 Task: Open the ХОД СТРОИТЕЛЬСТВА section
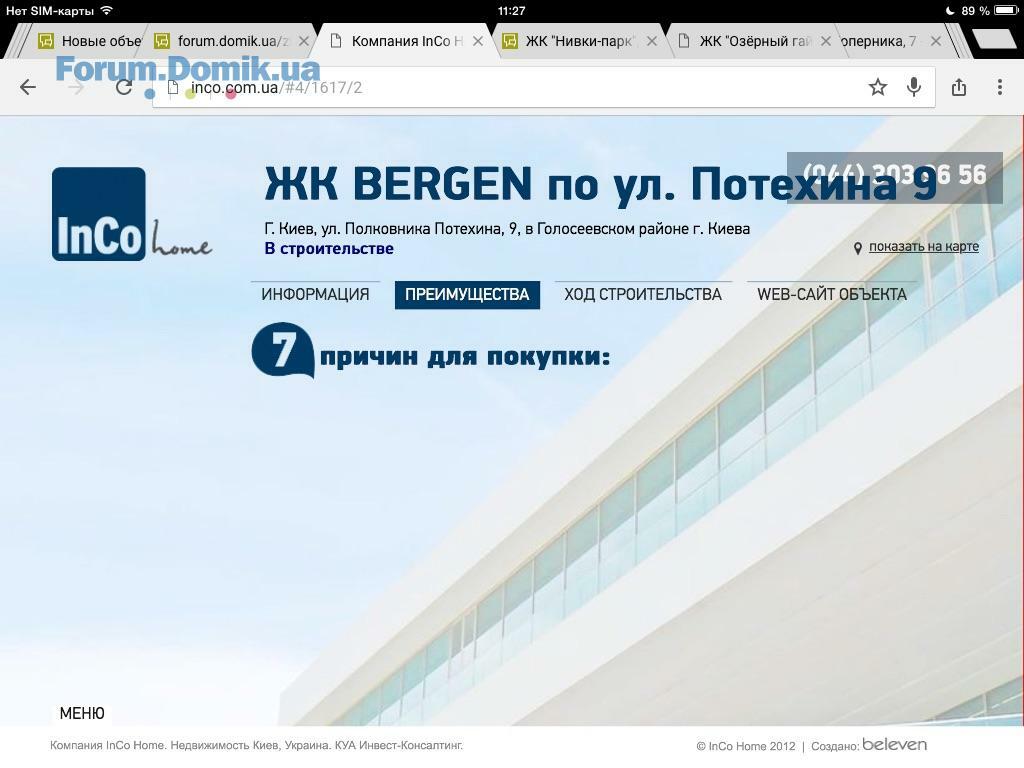643,295
